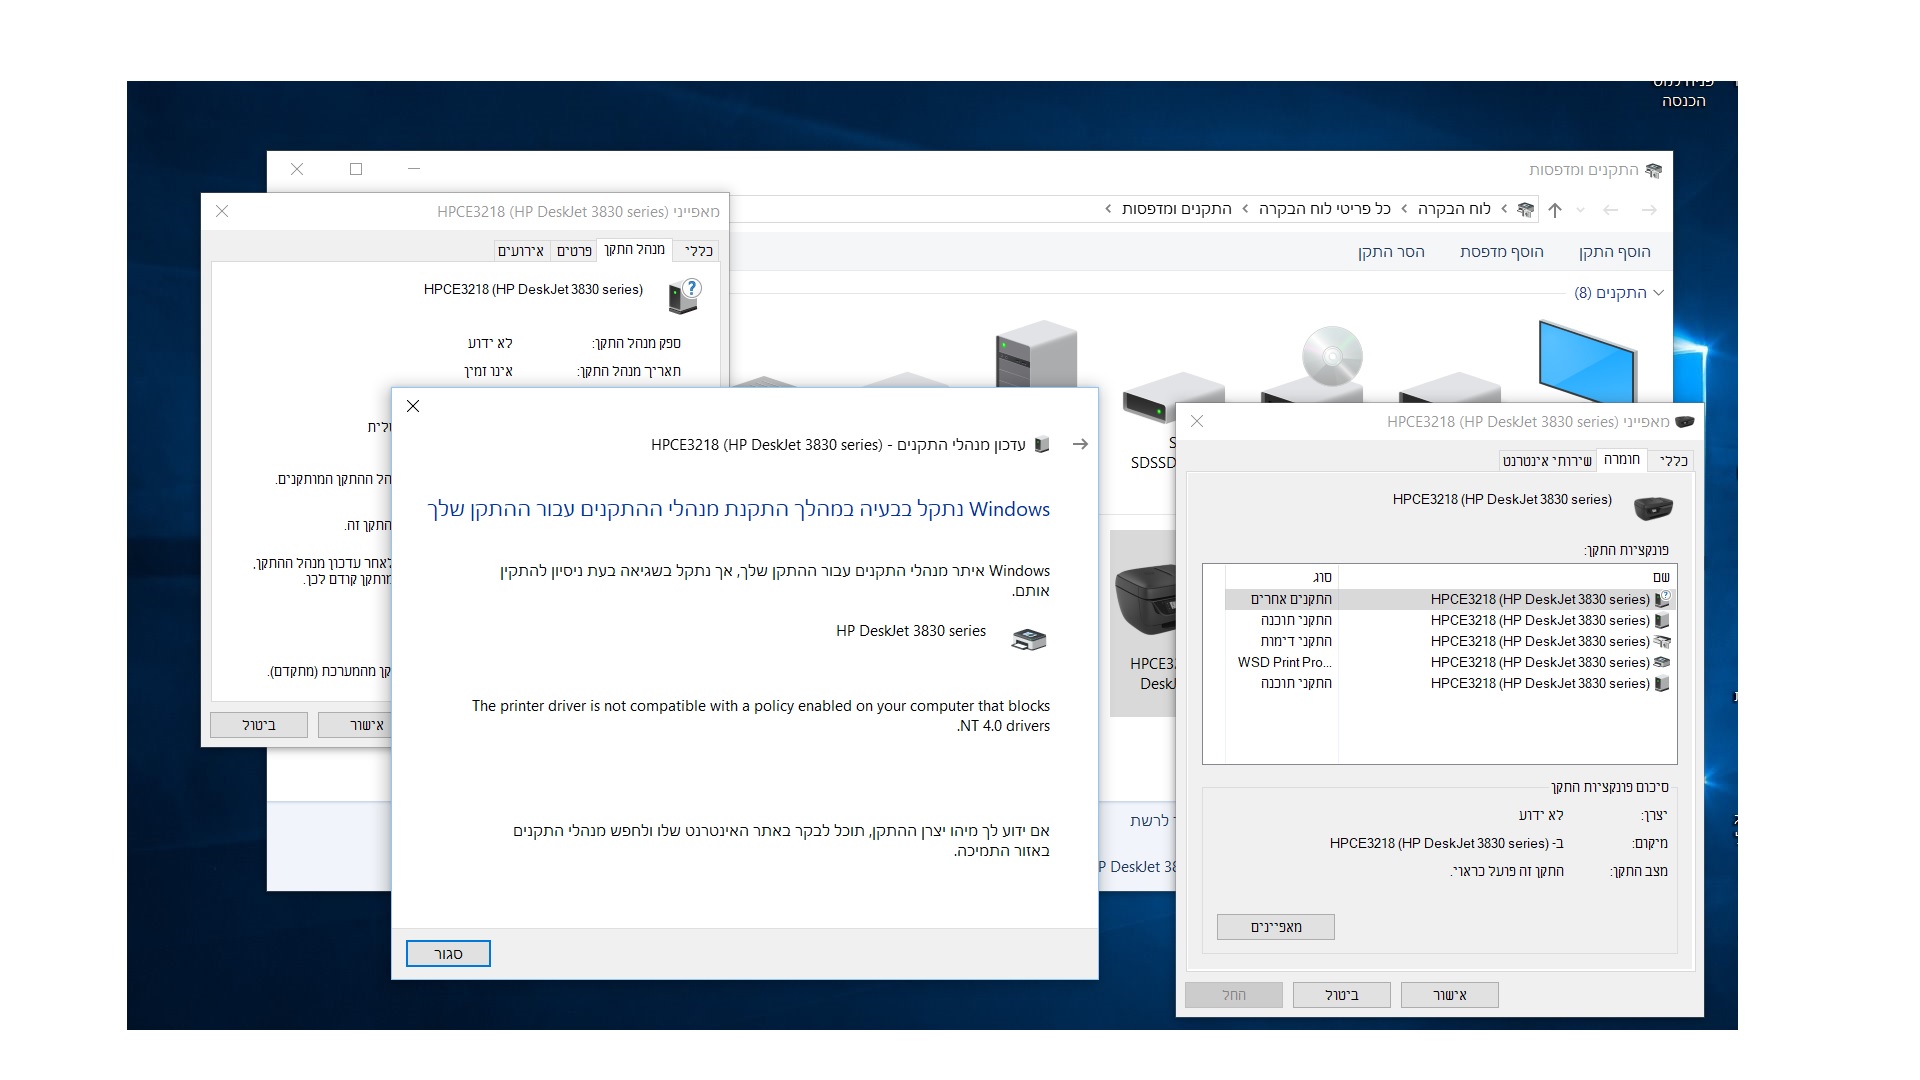The image size is (1920, 1080).
Task: Open the שירותי אינטרנט tab
Action: pyautogui.click(x=1547, y=461)
